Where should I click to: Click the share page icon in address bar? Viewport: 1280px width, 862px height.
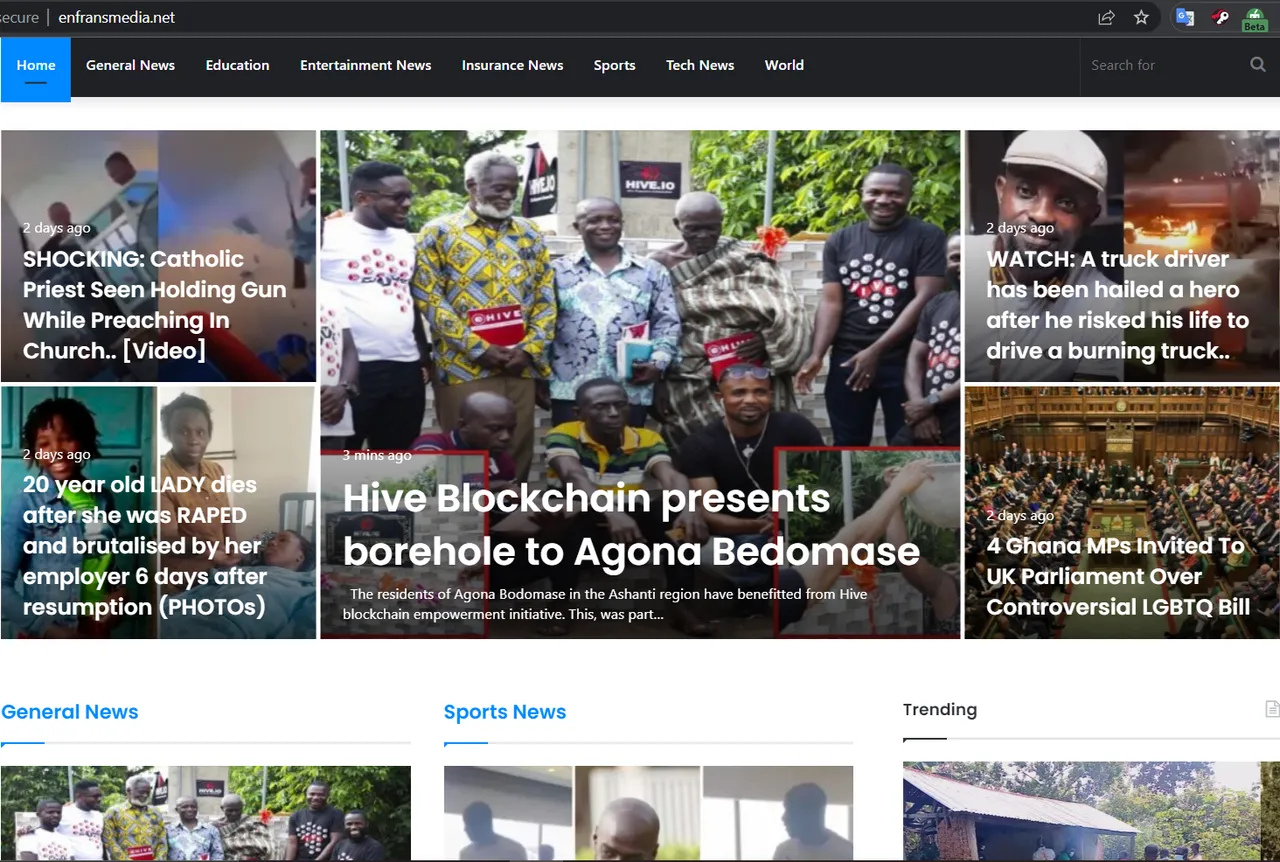pyautogui.click(x=1106, y=17)
